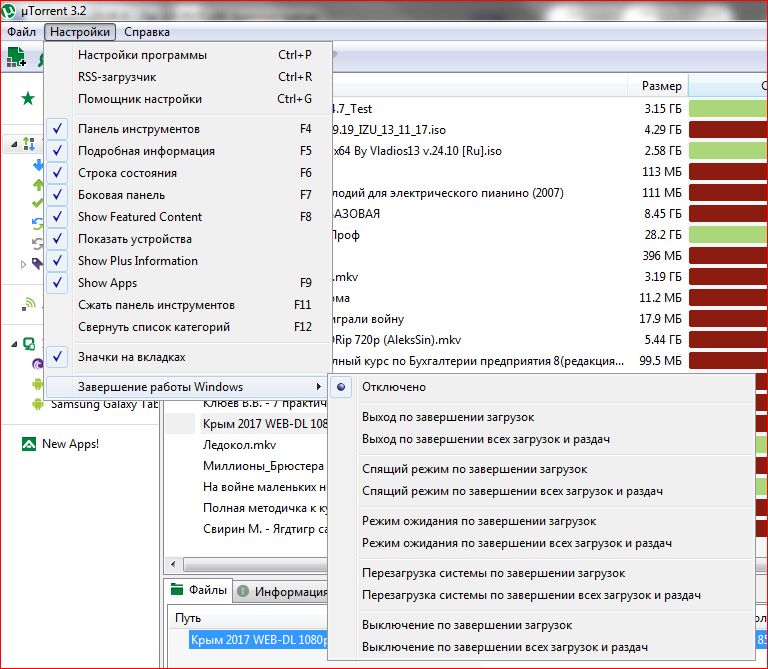Open Завершение работы Windows submenu arrow
Image resolution: width=768 pixels, height=669 pixels.
319,387
